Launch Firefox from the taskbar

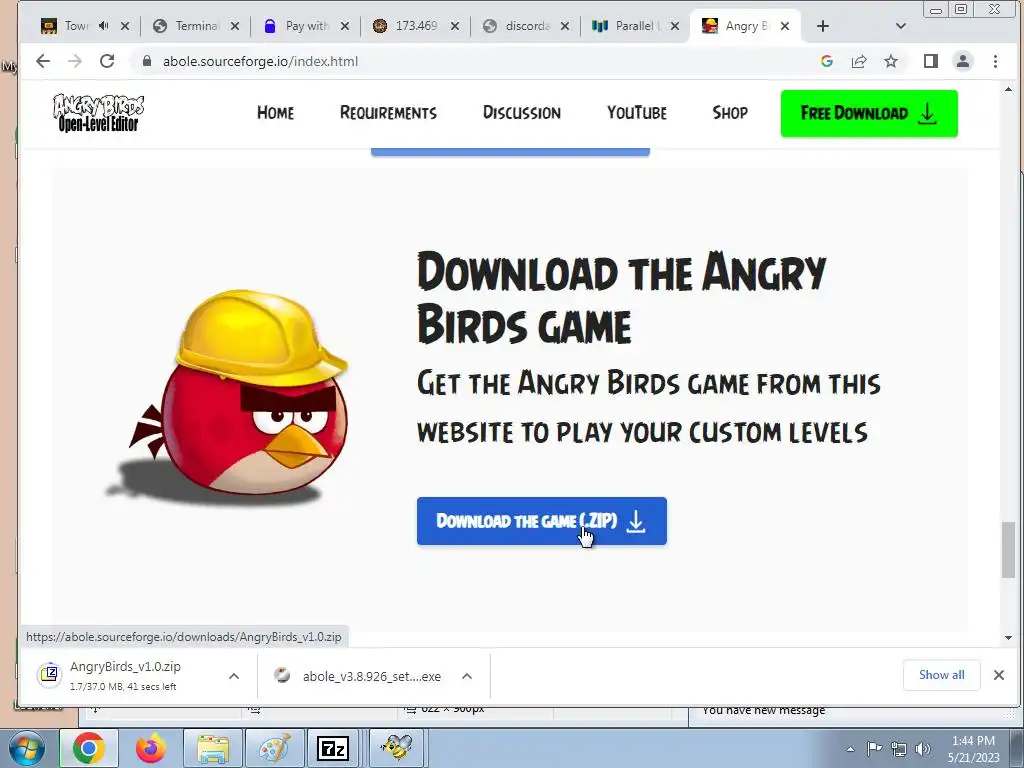(x=151, y=748)
